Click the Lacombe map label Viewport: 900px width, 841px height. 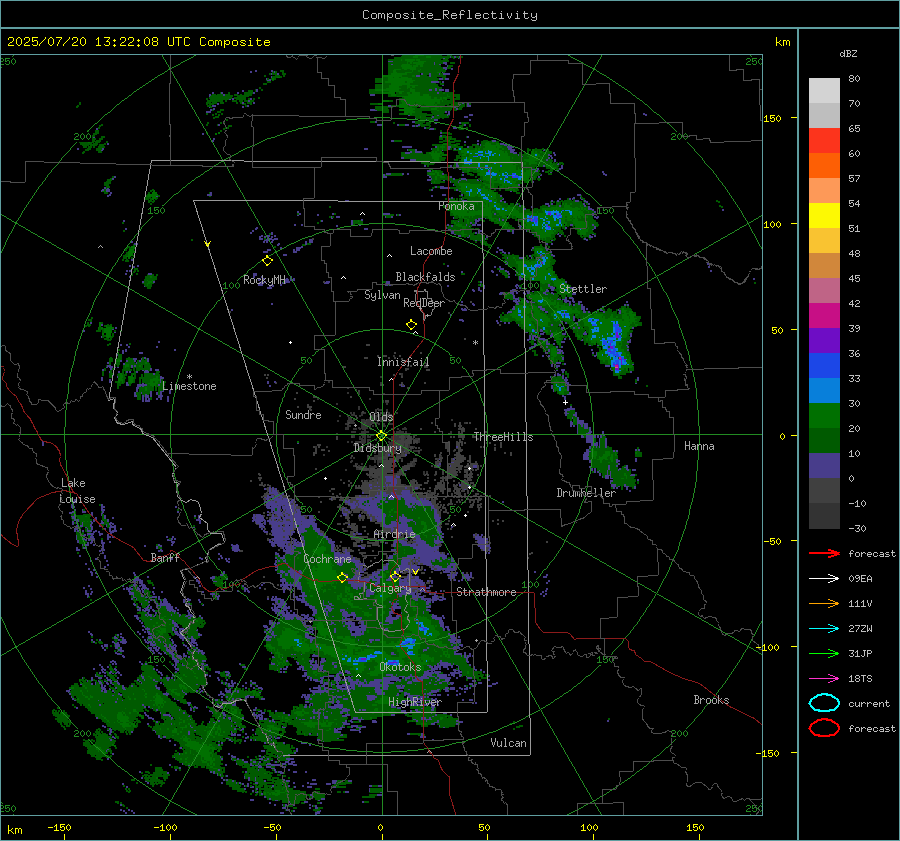431,251
